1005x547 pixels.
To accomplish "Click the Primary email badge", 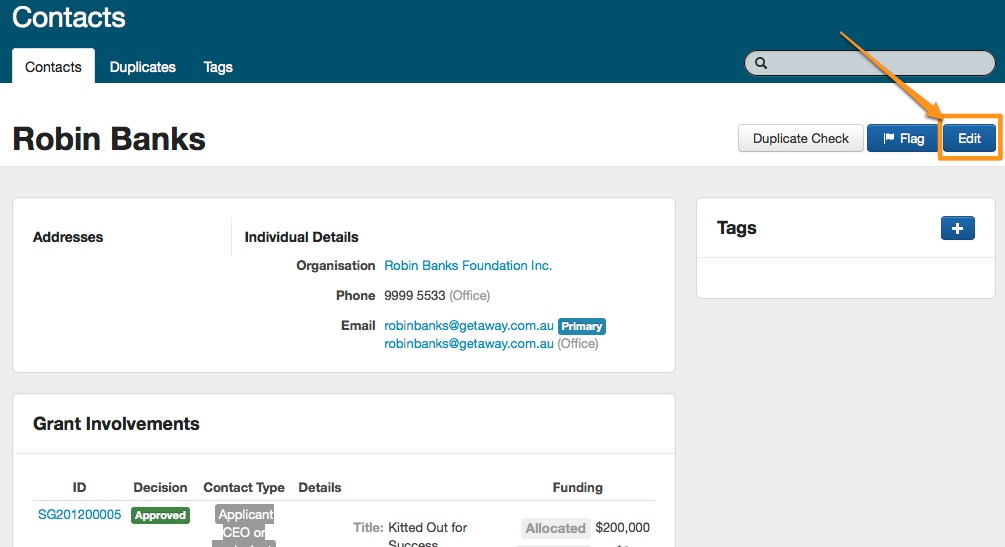I will [582, 326].
